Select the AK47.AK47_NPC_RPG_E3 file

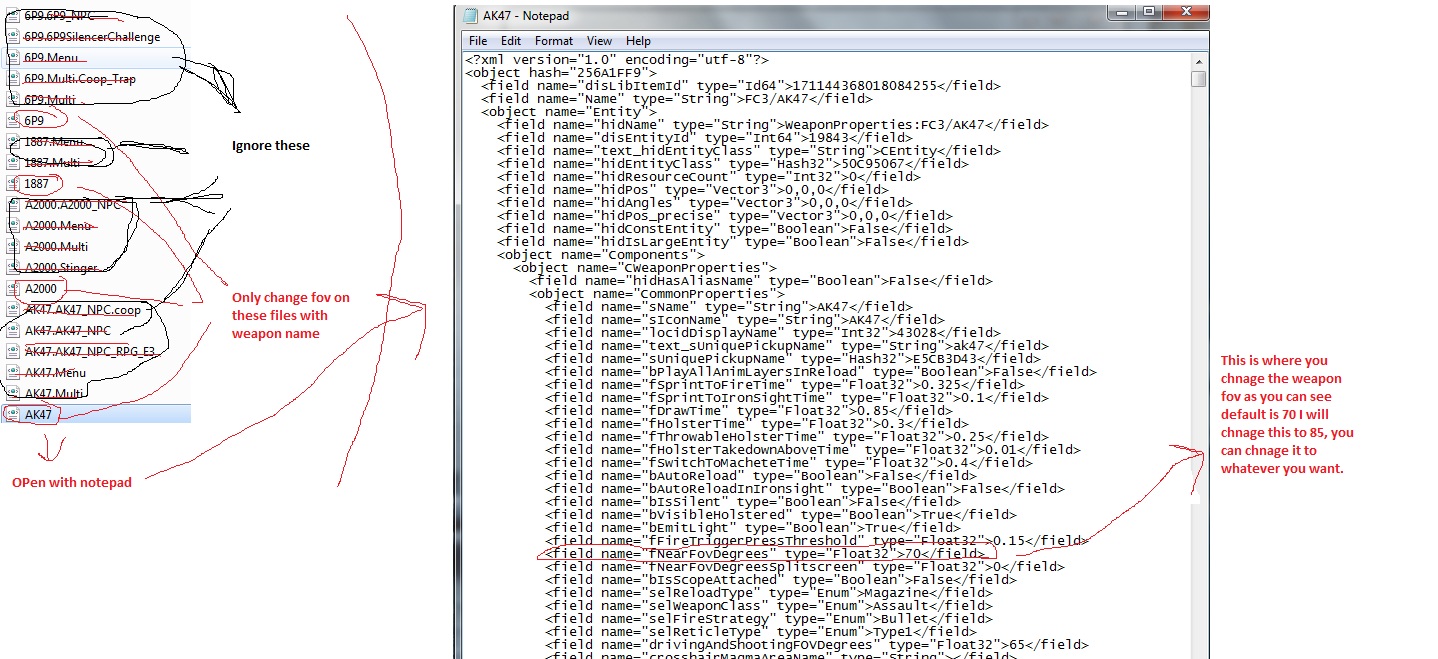(90, 351)
